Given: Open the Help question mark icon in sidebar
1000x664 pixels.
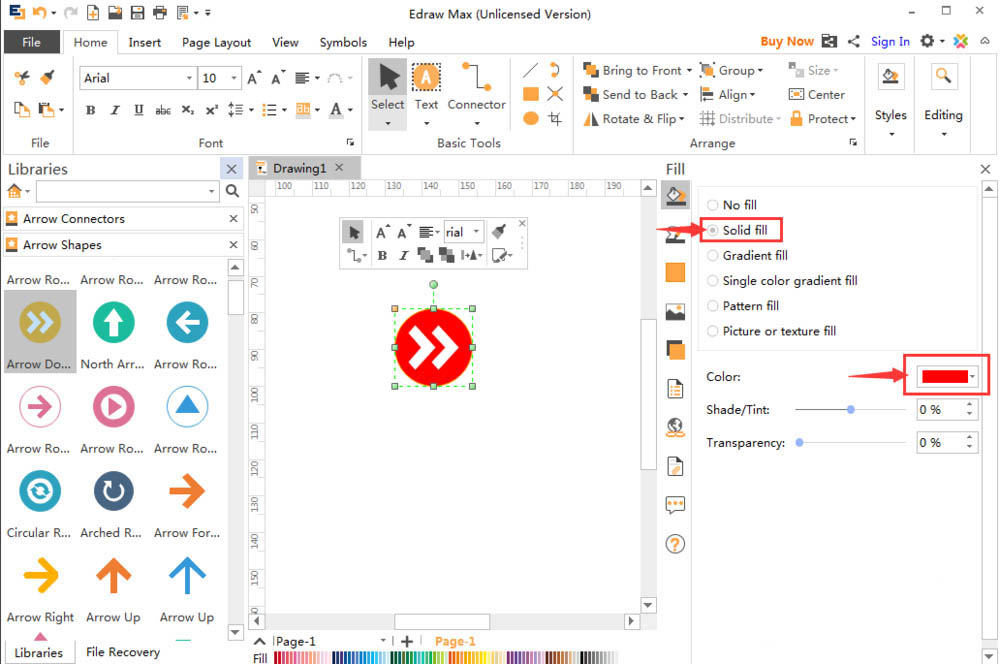Looking at the screenshot, I should [x=675, y=544].
